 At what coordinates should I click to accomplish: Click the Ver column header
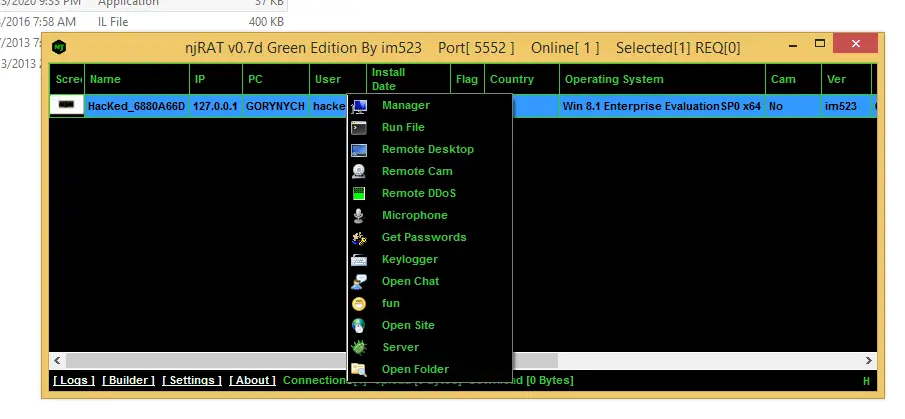[x=846, y=79]
